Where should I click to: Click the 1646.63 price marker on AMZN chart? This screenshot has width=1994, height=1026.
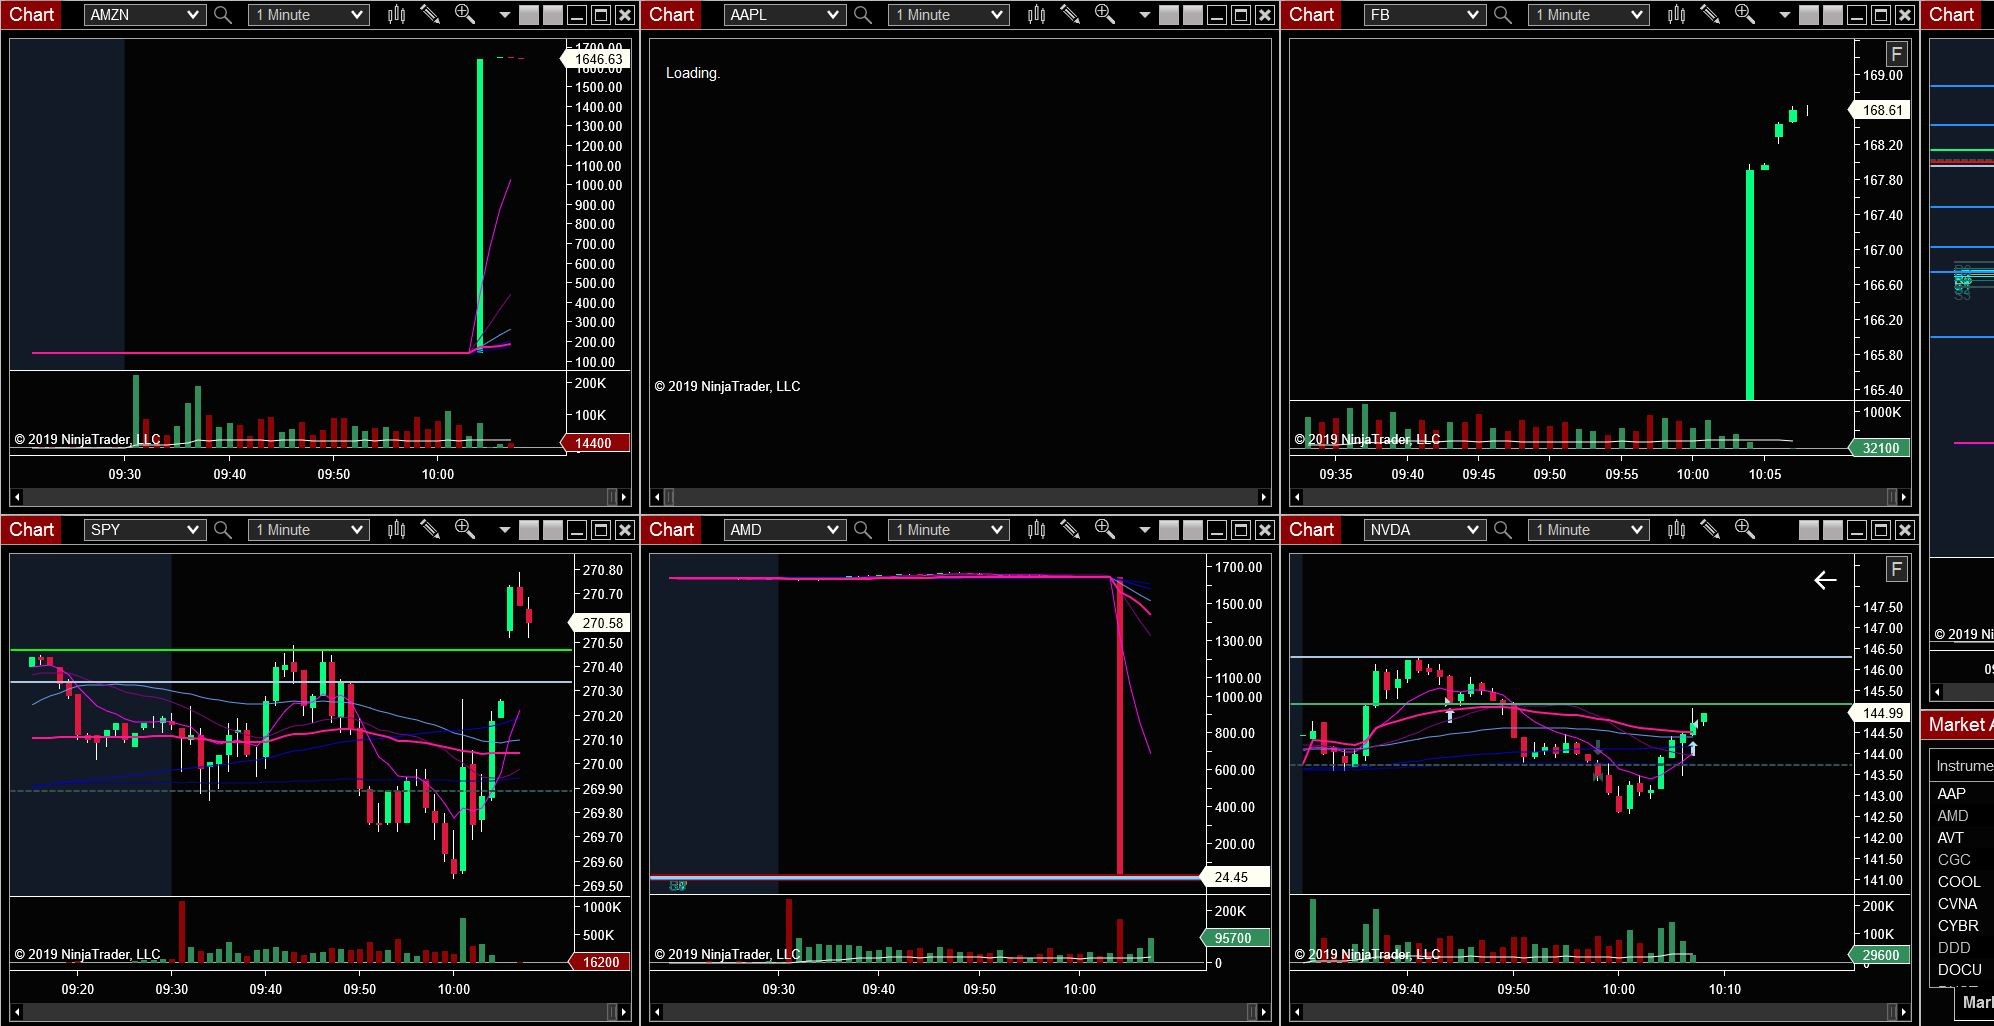[598, 59]
